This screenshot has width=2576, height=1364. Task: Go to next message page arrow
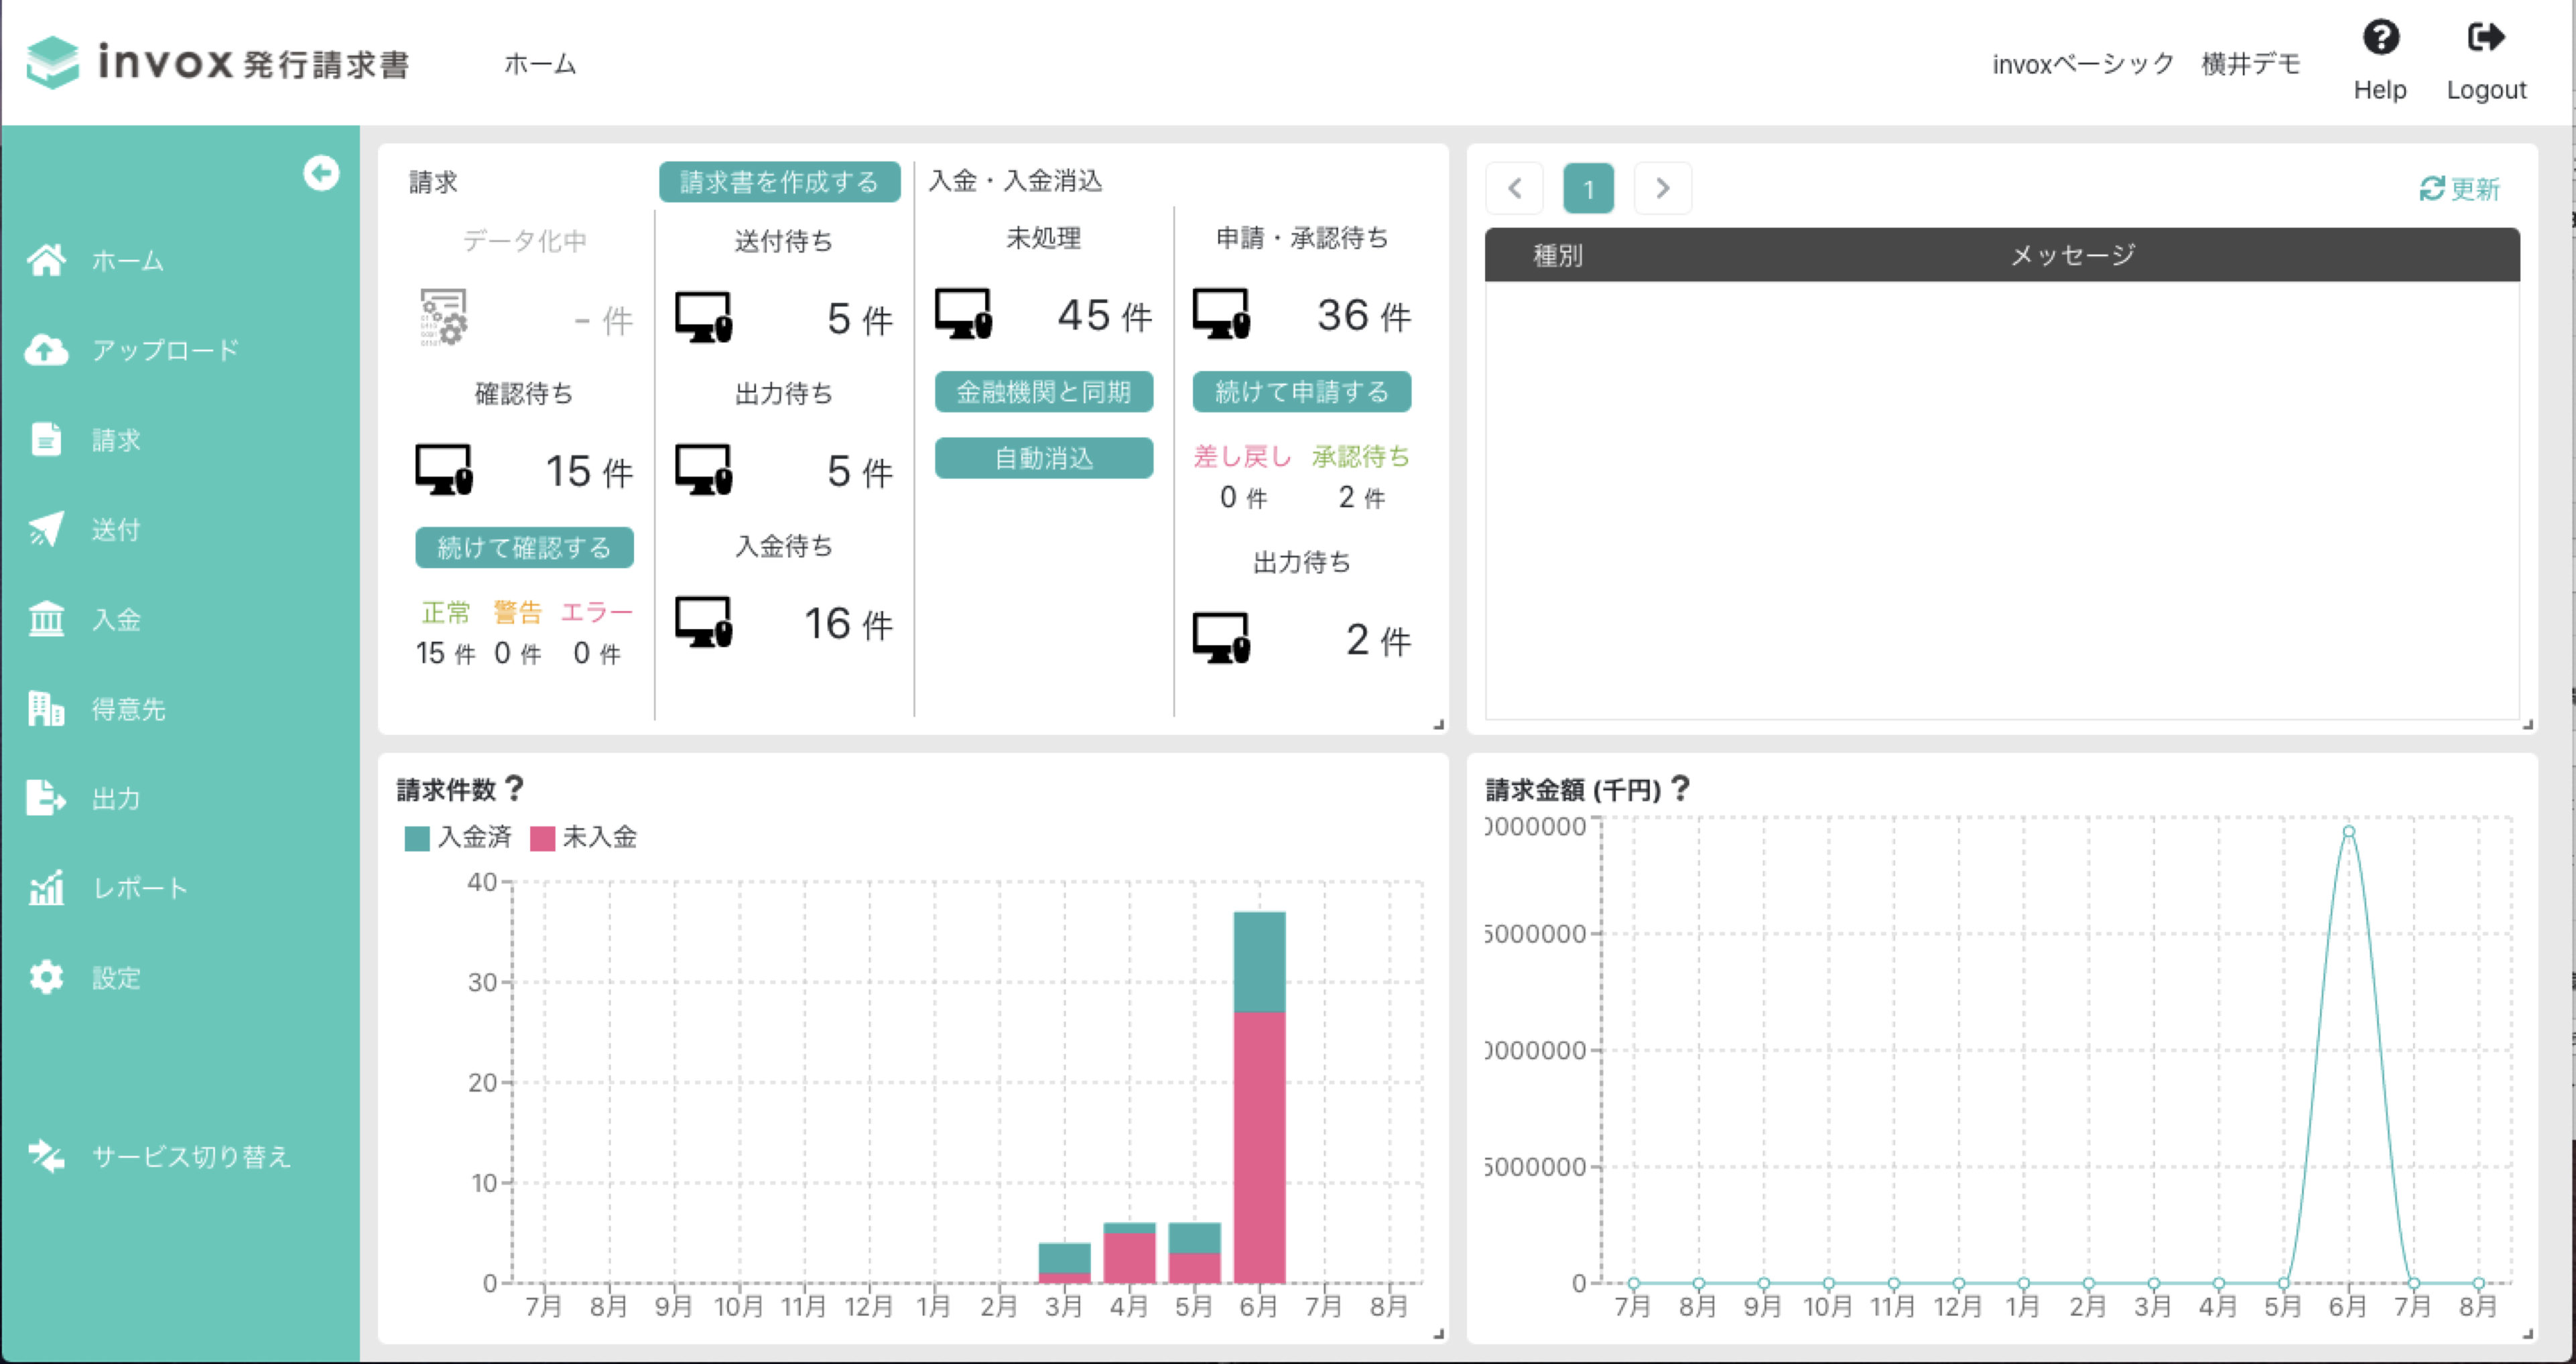coord(1662,188)
